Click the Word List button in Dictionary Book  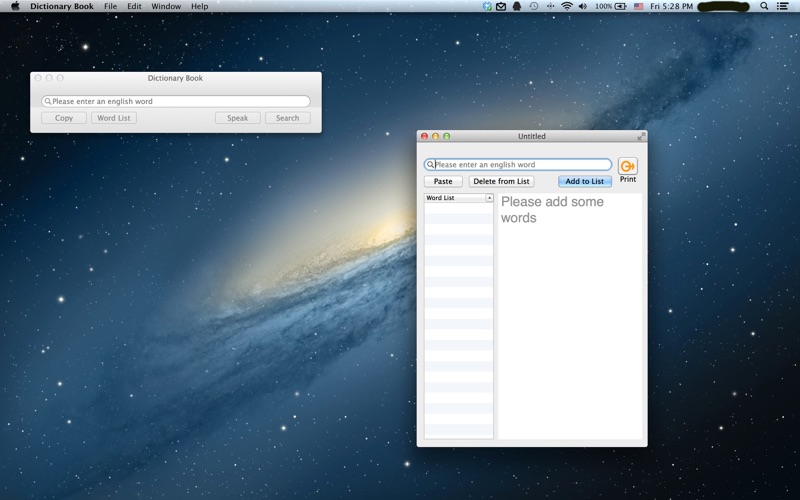(x=113, y=118)
